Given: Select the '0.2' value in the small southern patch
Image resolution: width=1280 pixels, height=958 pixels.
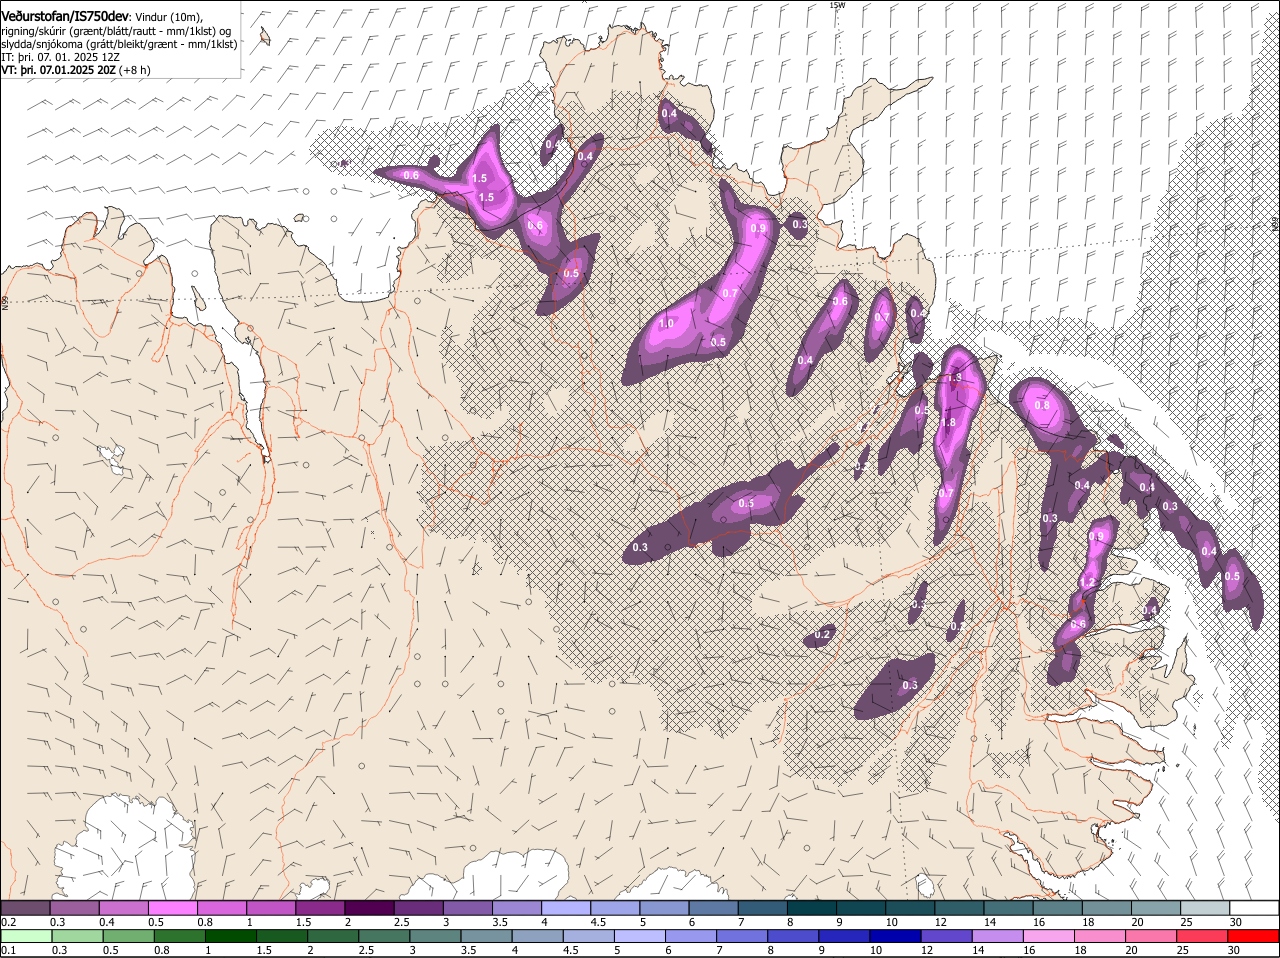Looking at the screenshot, I should click(823, 634).
